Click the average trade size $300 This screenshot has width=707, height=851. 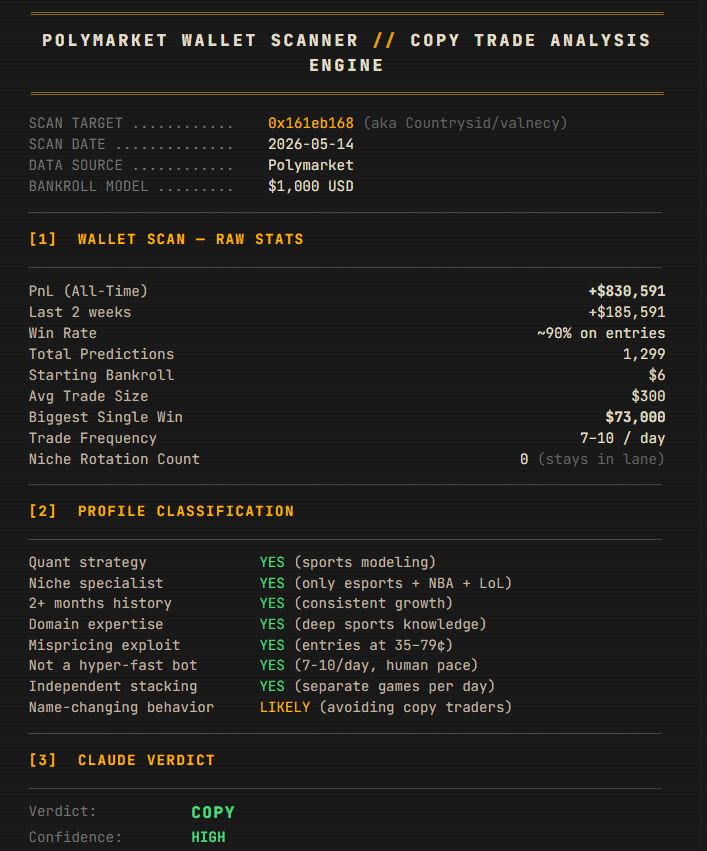click(648, 396)
